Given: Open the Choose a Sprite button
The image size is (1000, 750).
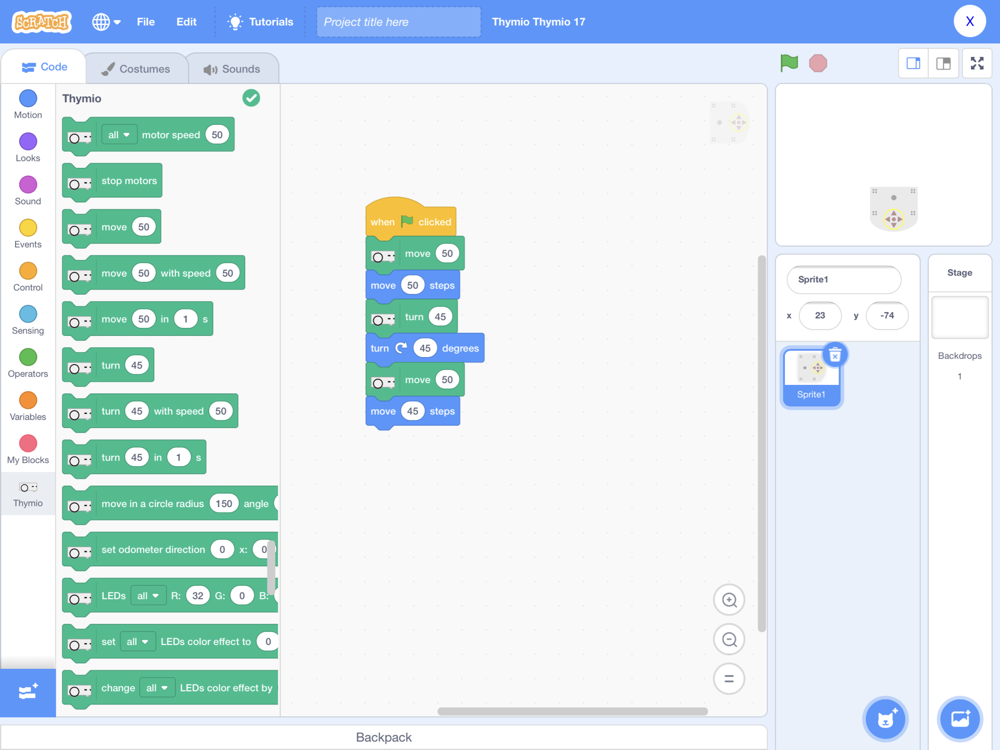Looking at the screenshot, I should click(x=885, y=719).
